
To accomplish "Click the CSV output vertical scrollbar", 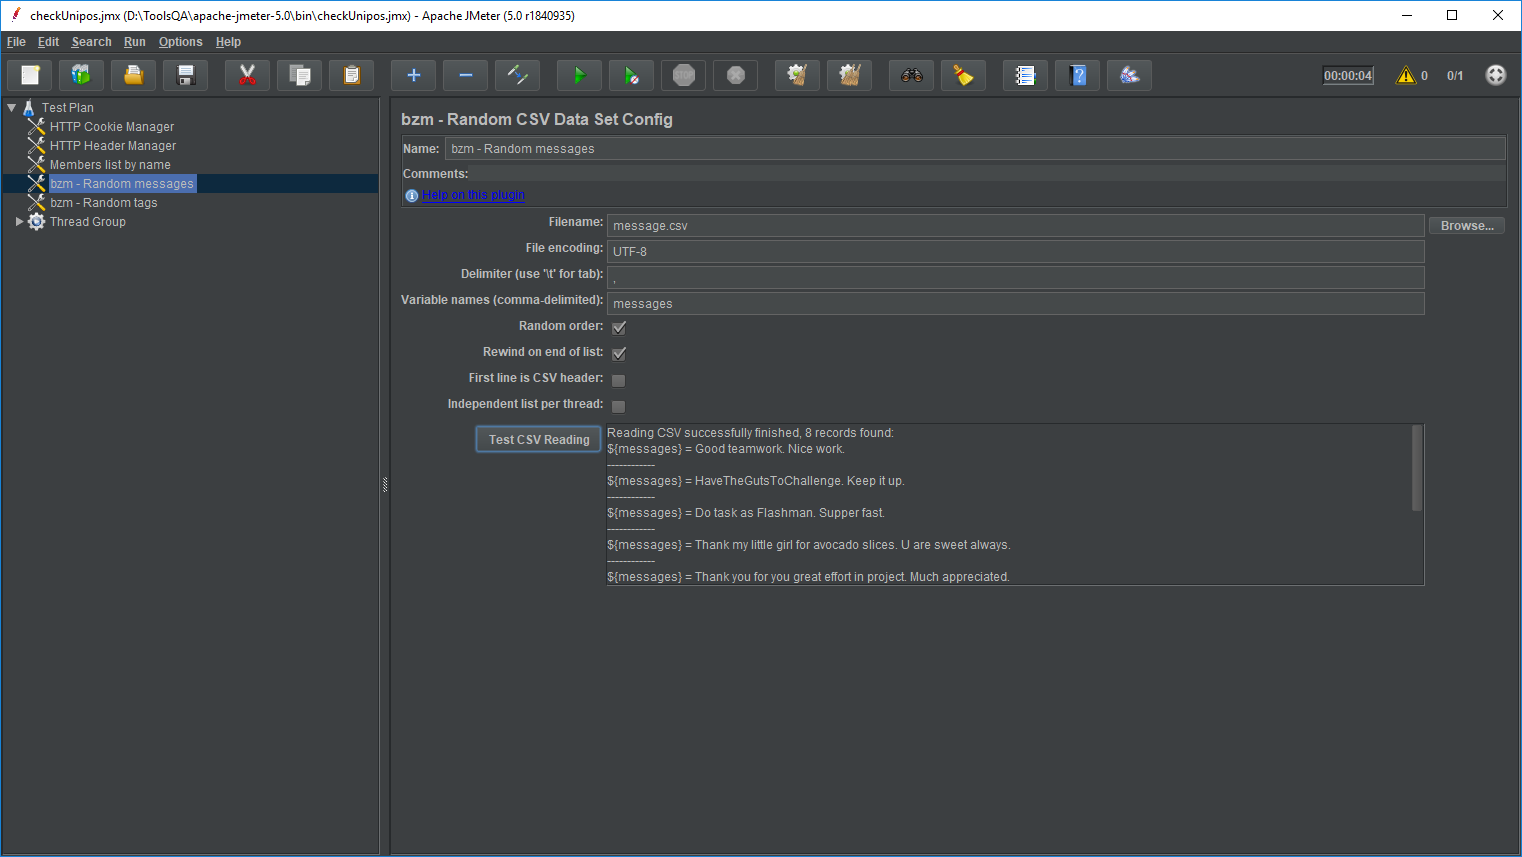I will (x=1417, y=468).
